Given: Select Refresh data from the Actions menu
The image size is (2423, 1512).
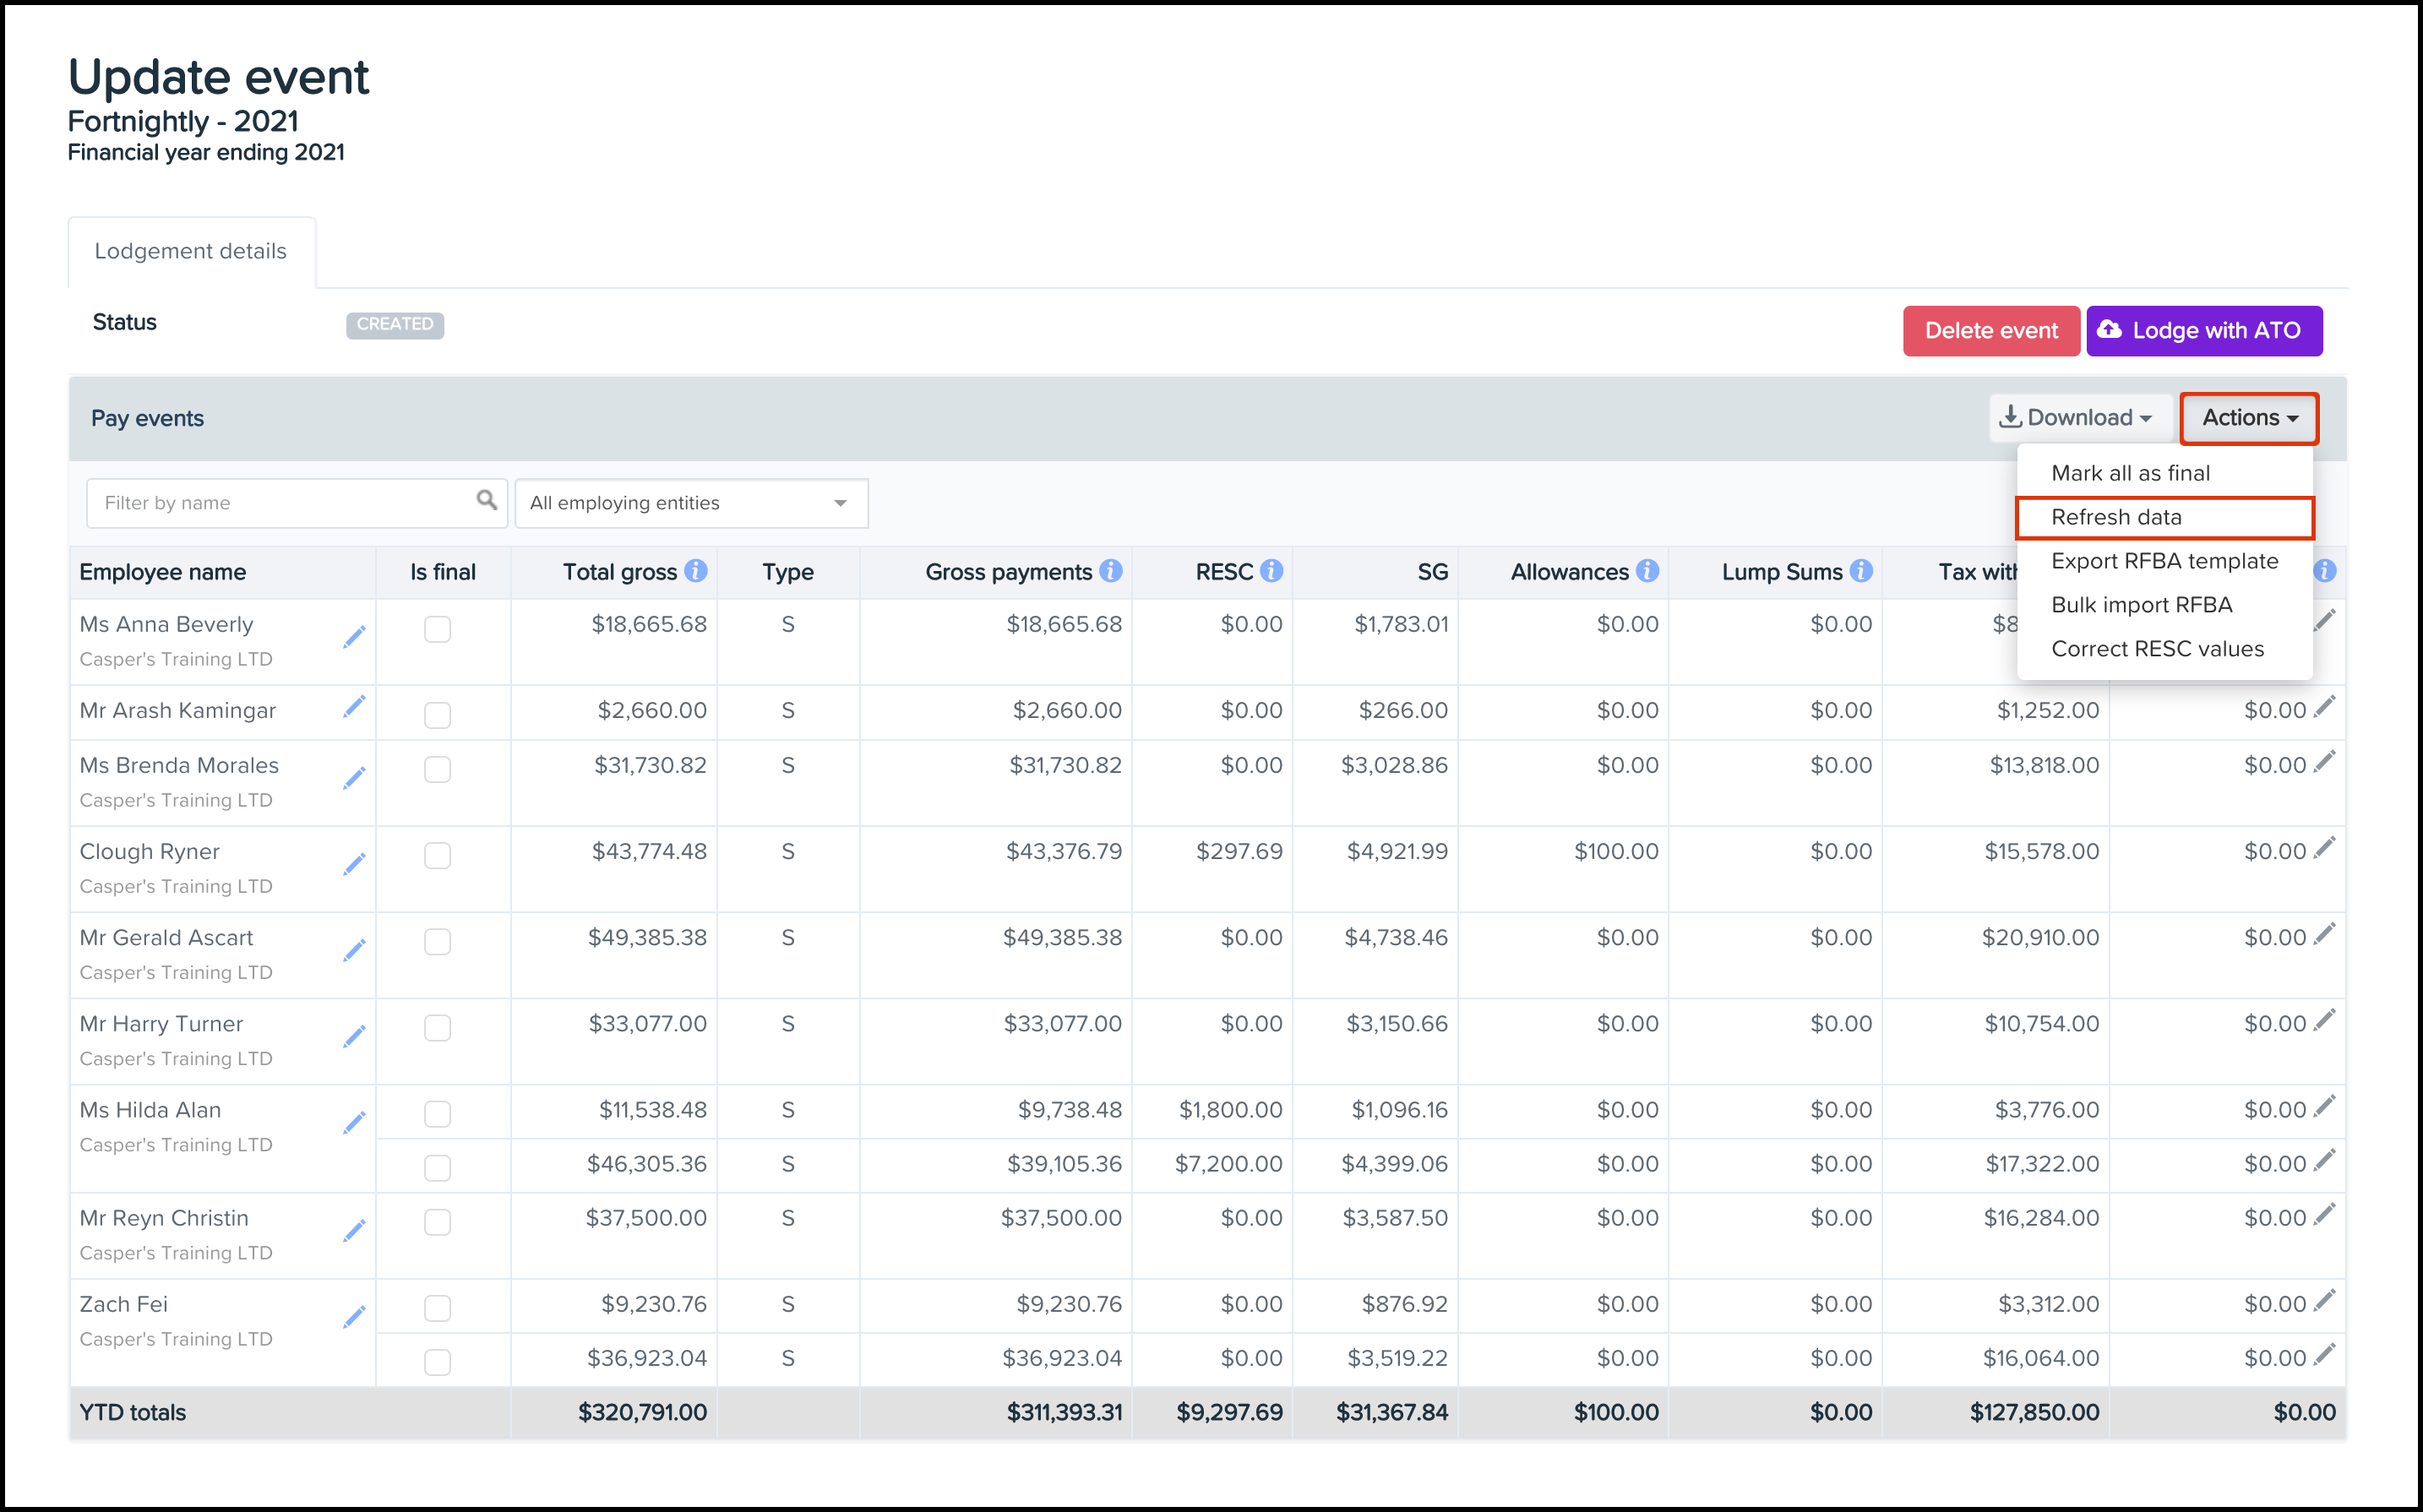Looking at the screenshot, I should click(x=2116, y=517).
